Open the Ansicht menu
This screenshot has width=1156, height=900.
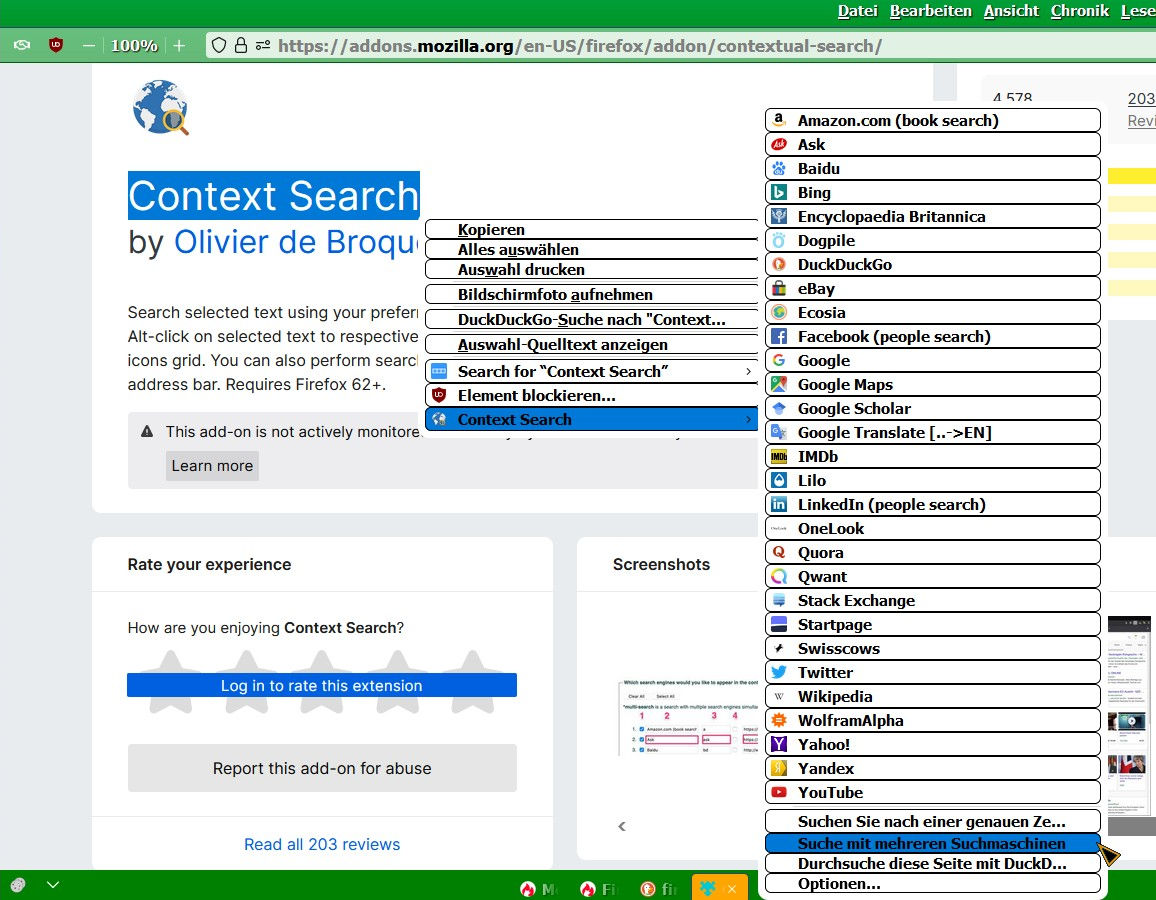[1011, 11]
